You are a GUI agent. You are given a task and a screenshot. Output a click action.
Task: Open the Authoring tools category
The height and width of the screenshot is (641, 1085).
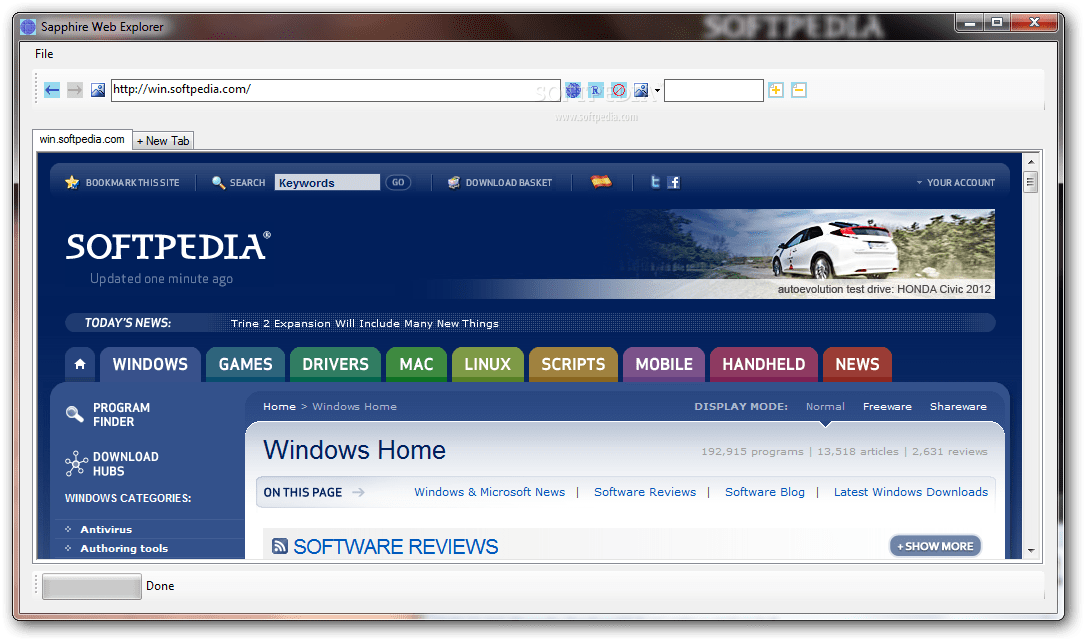tap(124, 548)
